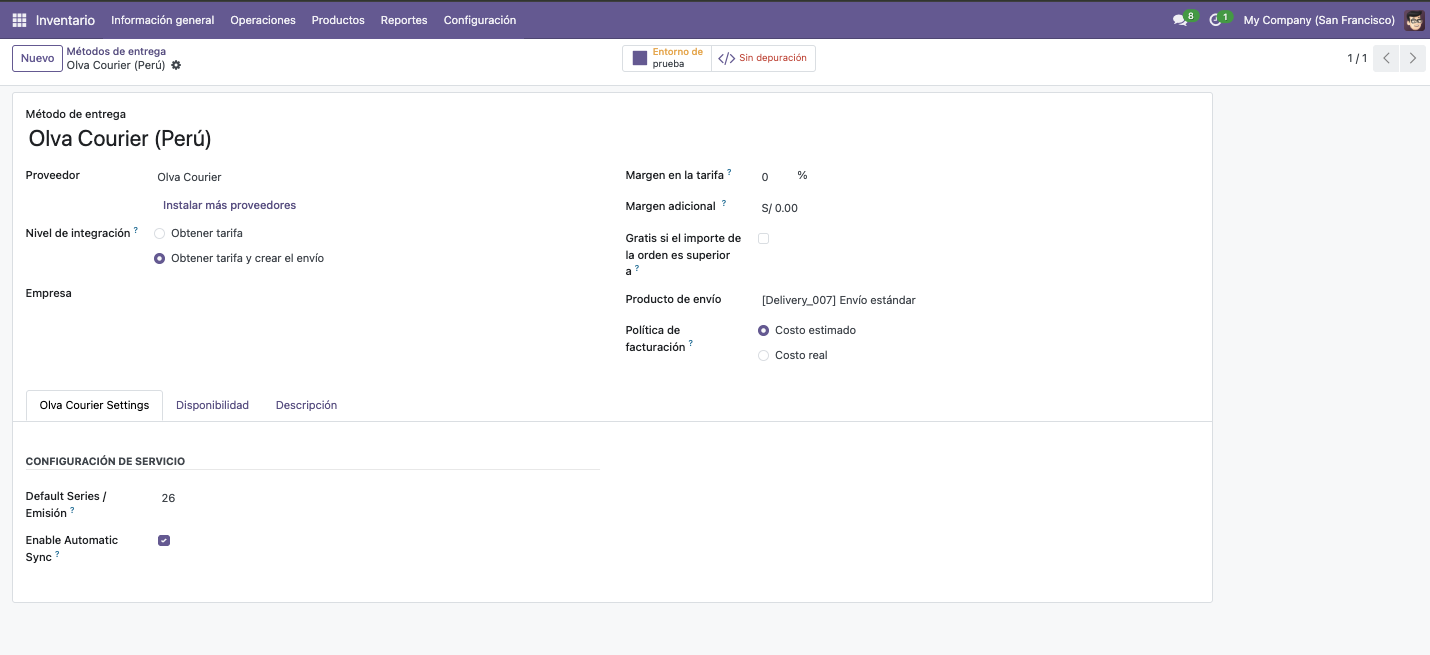
Task: Click the Instalar más proveedores link
Action: [229, 205]
